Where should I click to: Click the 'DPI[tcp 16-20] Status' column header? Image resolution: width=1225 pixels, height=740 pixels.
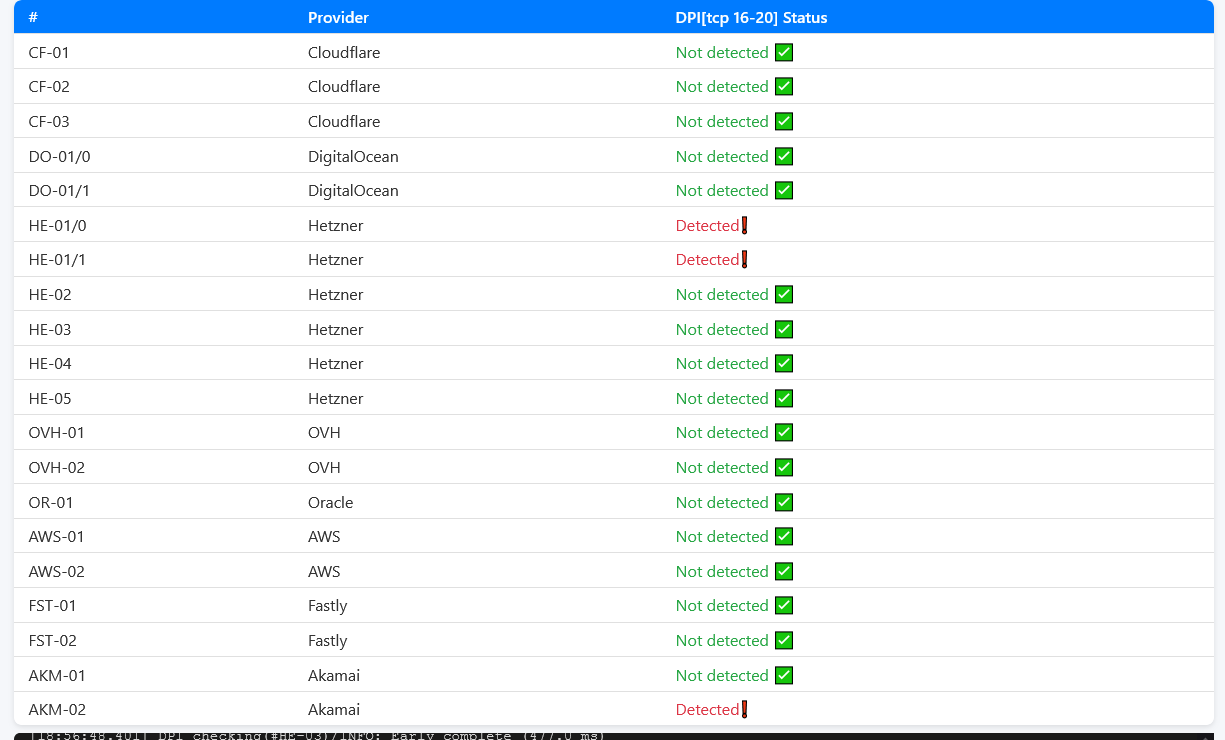751,18
